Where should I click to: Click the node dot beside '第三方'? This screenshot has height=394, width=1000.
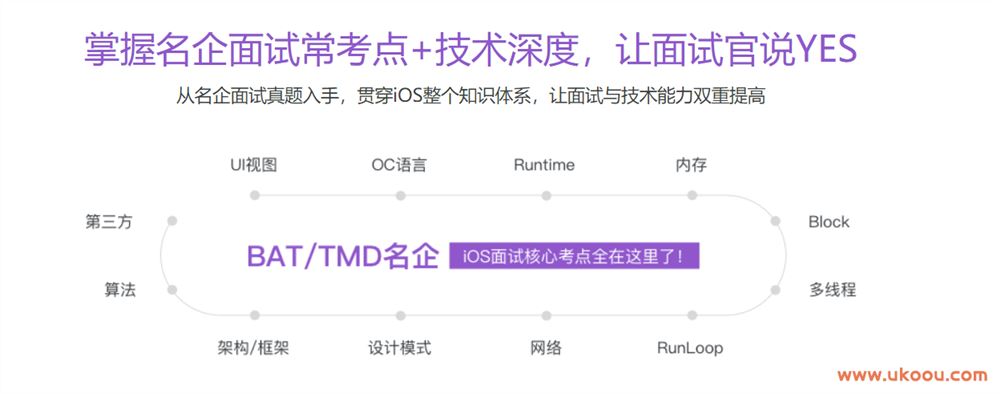(172, 221)
